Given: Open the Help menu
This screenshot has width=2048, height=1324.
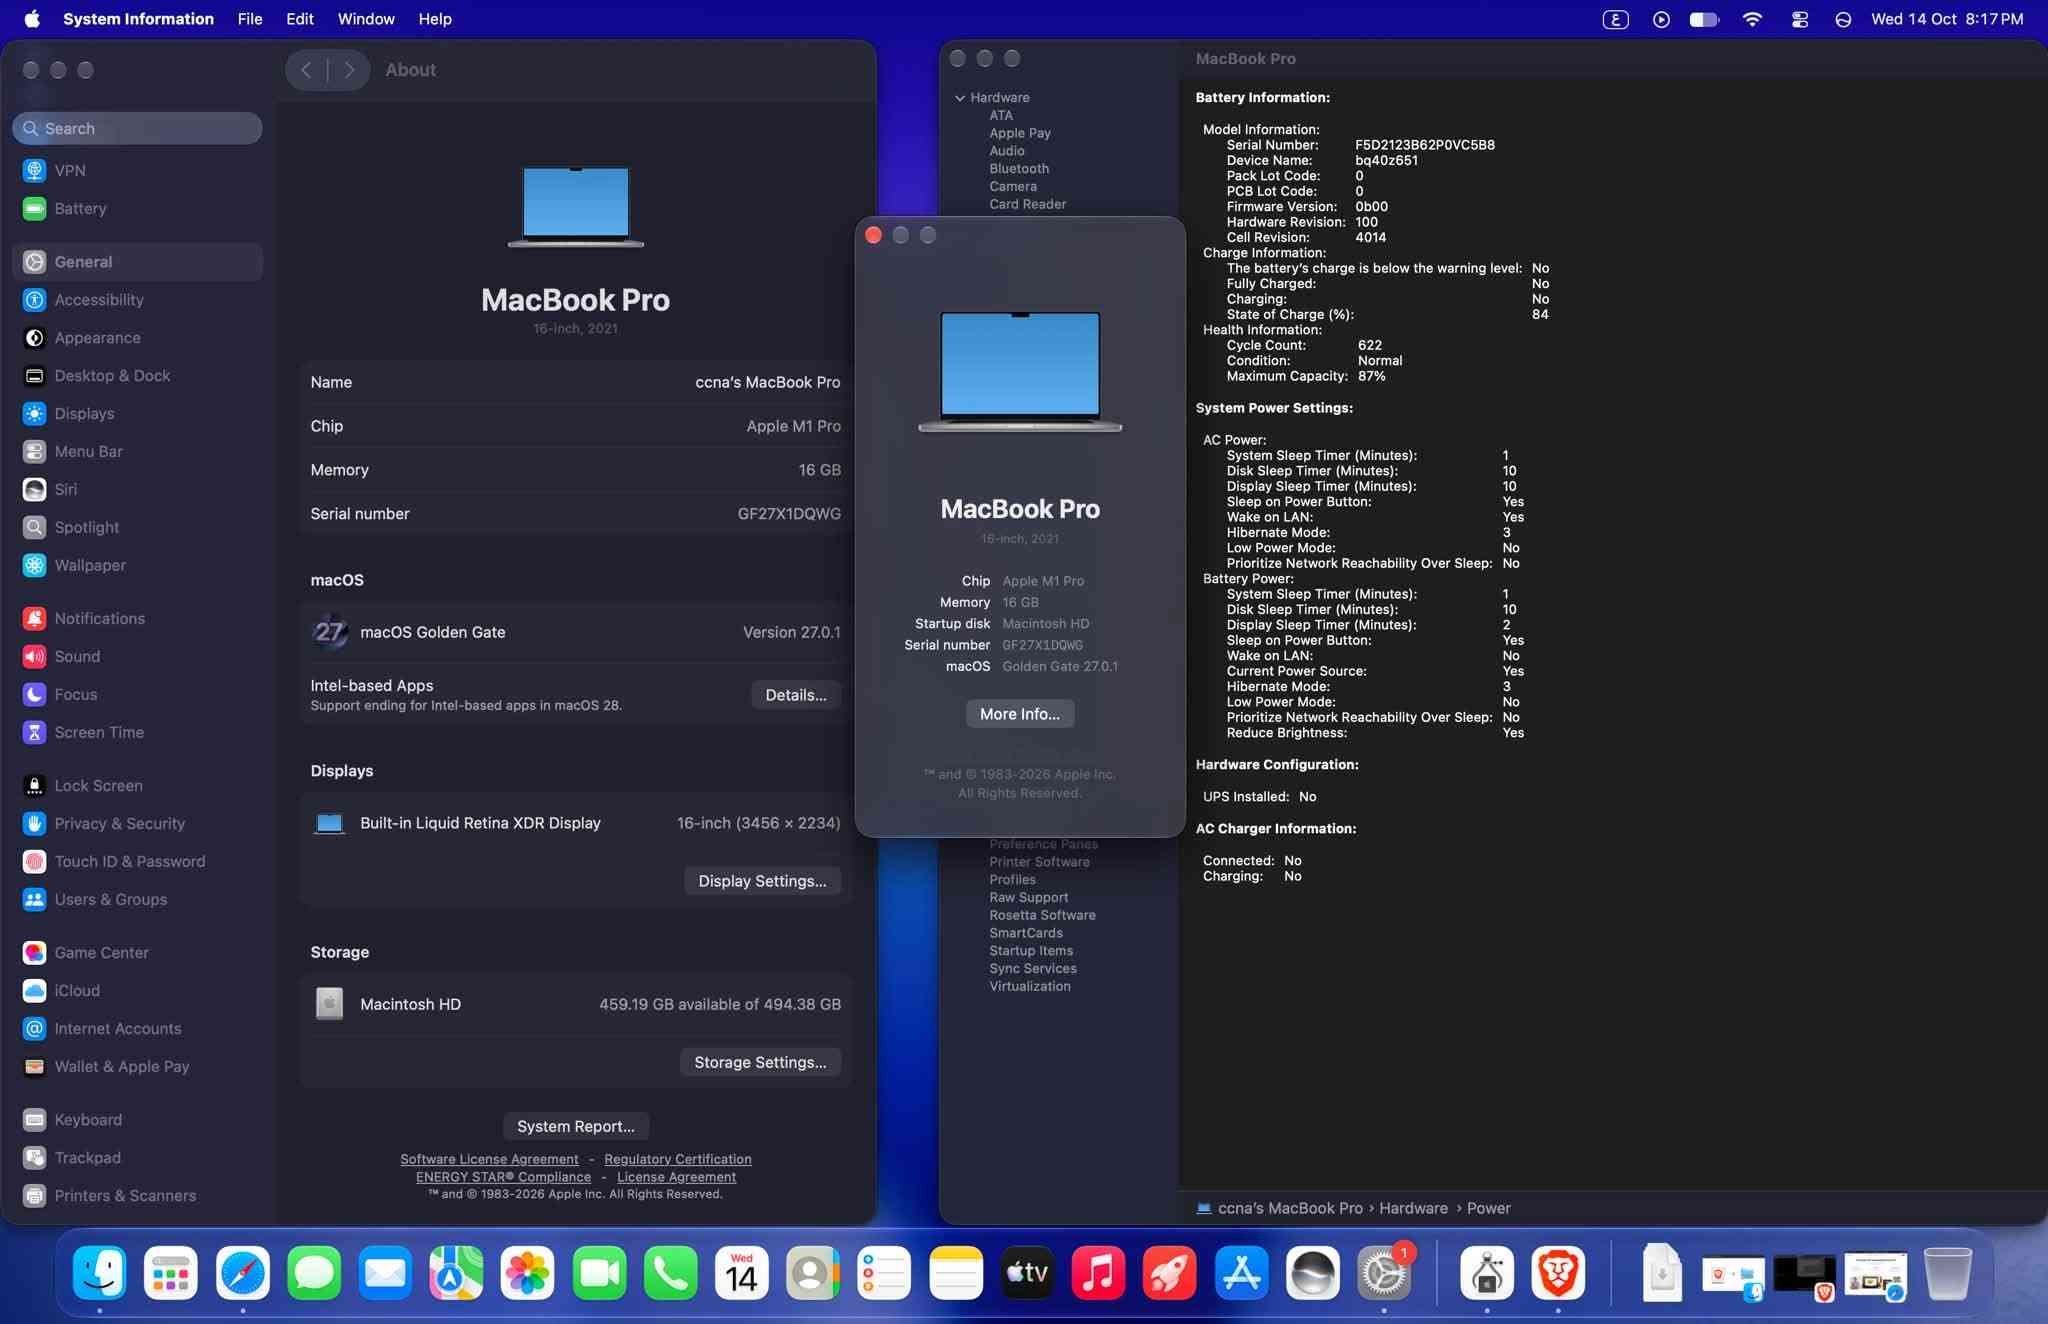Looking at the screenshot, I should click(435, 19).
